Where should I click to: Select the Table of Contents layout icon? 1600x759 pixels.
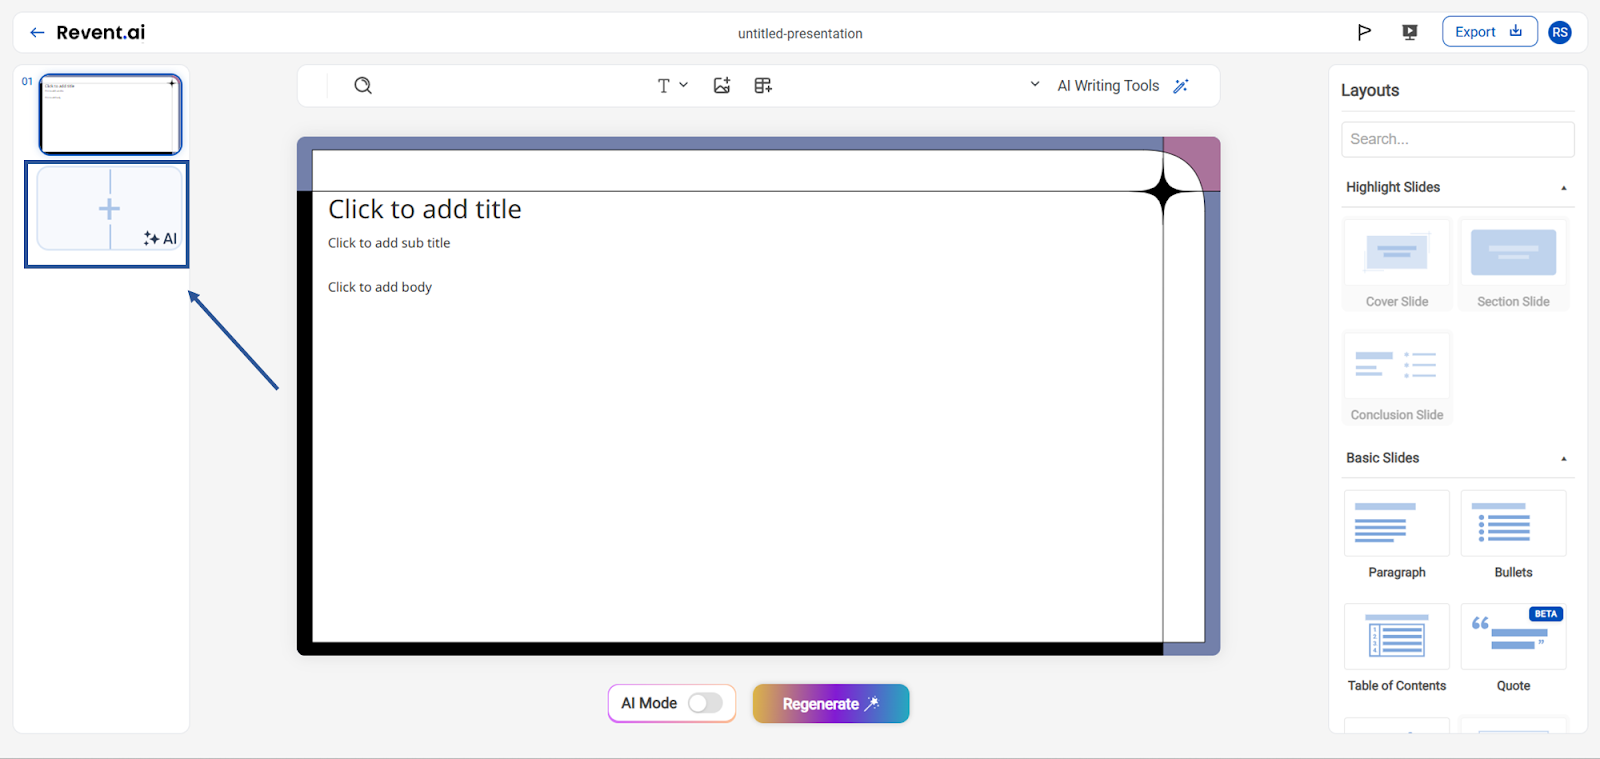coord(1397,636)
